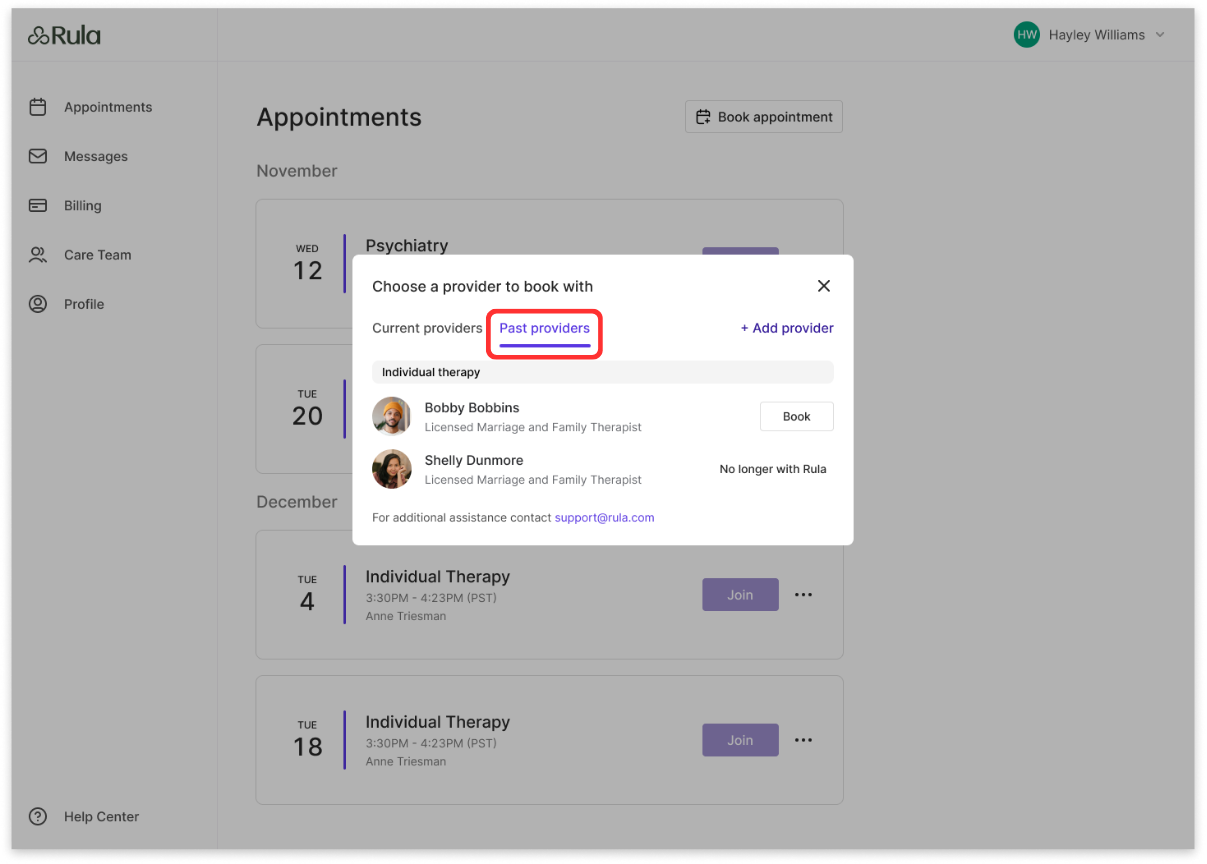Click Shelly Dunmore's profile photo

[x=392, y=469]
